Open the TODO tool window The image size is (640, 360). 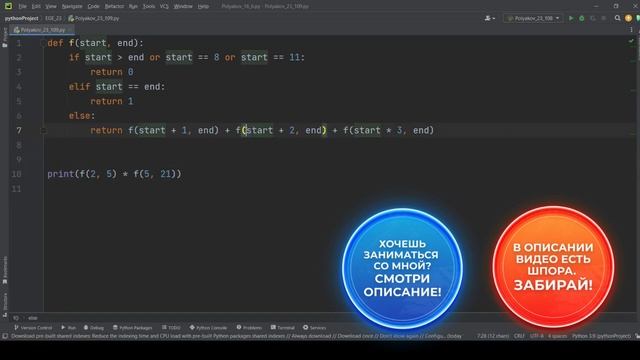point(171,328)
